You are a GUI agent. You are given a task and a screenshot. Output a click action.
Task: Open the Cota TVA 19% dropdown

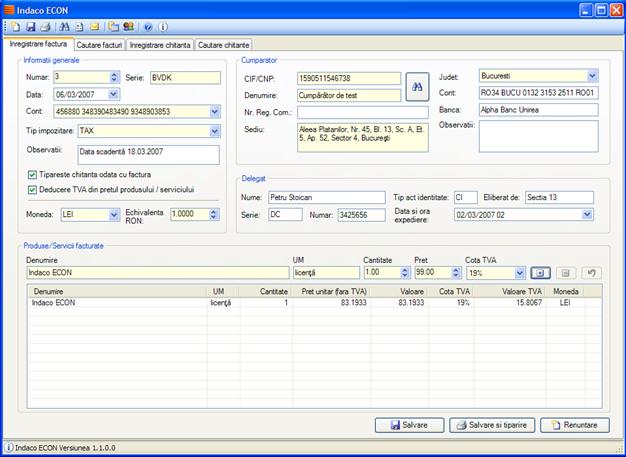click(519, 273)
